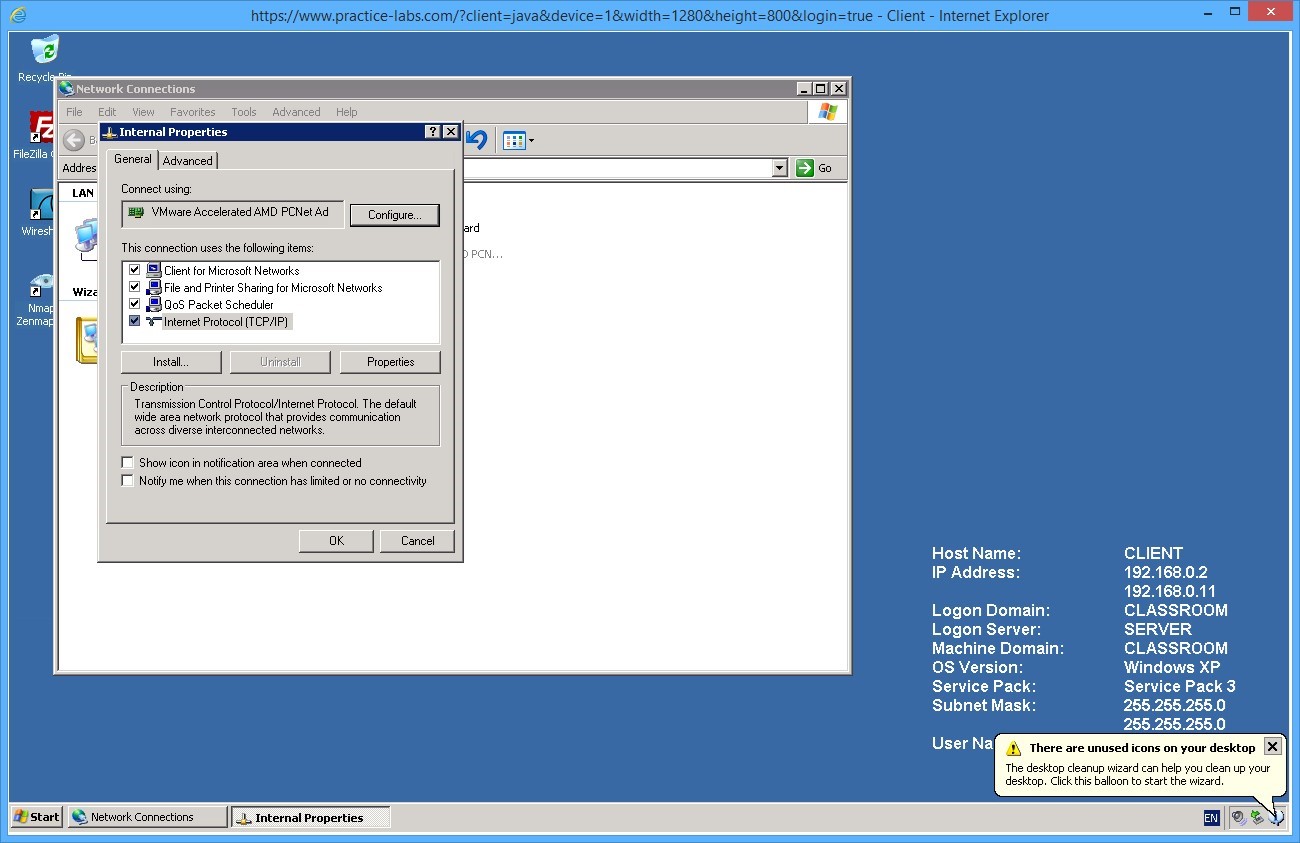The width and height of the screenshot is (1300, 843).
Task: Expand the Address bar dropdown
Action: [780, 168]
